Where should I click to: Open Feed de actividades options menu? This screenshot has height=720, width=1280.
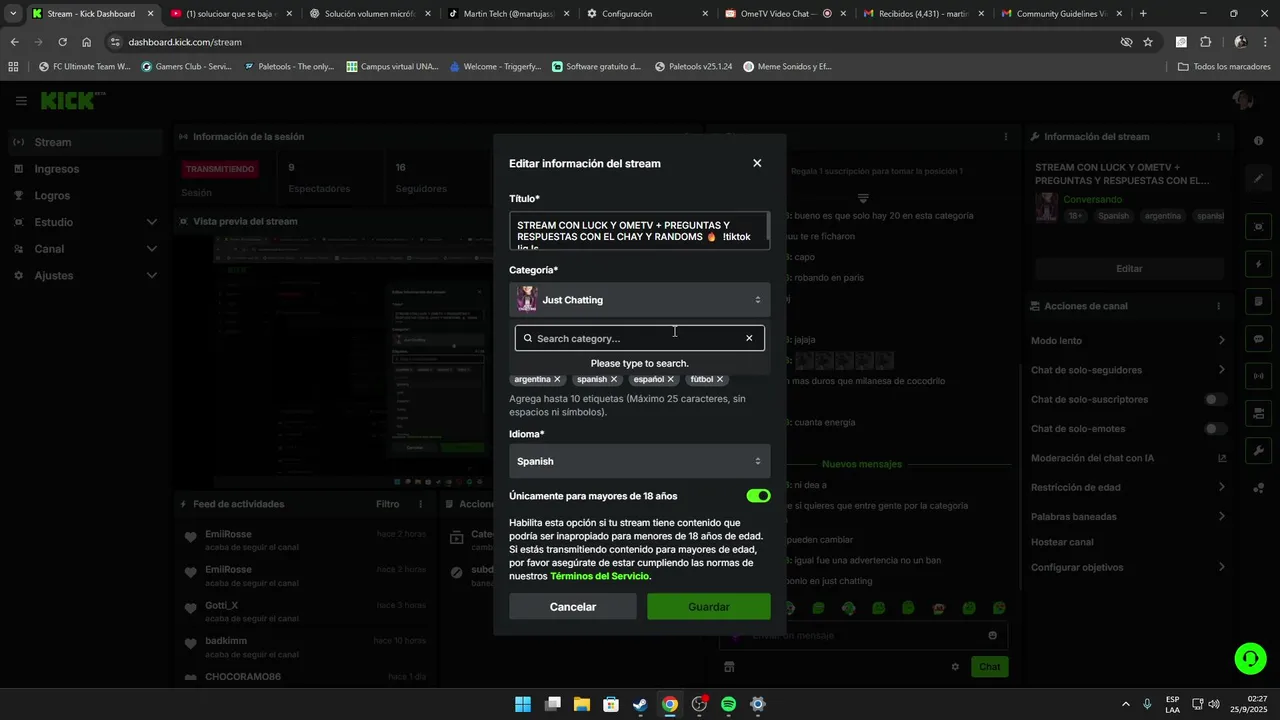420,504
